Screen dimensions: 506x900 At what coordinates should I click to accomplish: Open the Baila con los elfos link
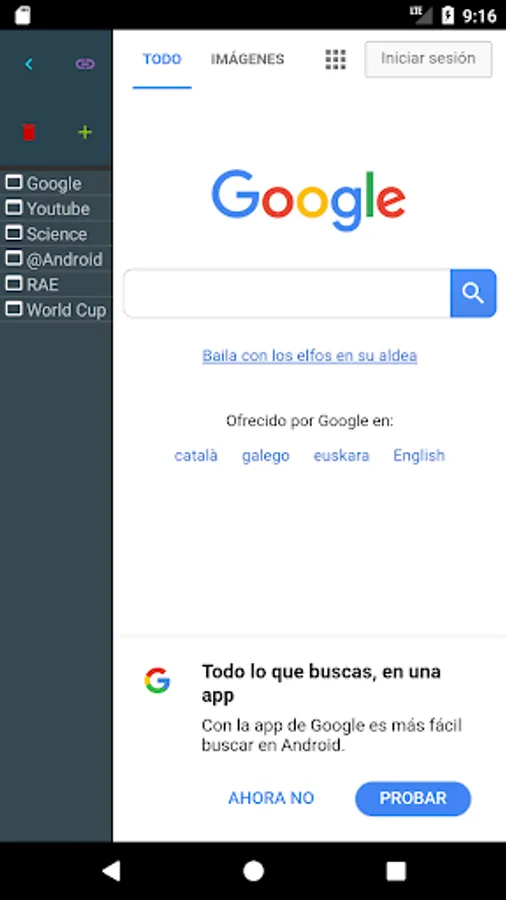click(310, 355)
